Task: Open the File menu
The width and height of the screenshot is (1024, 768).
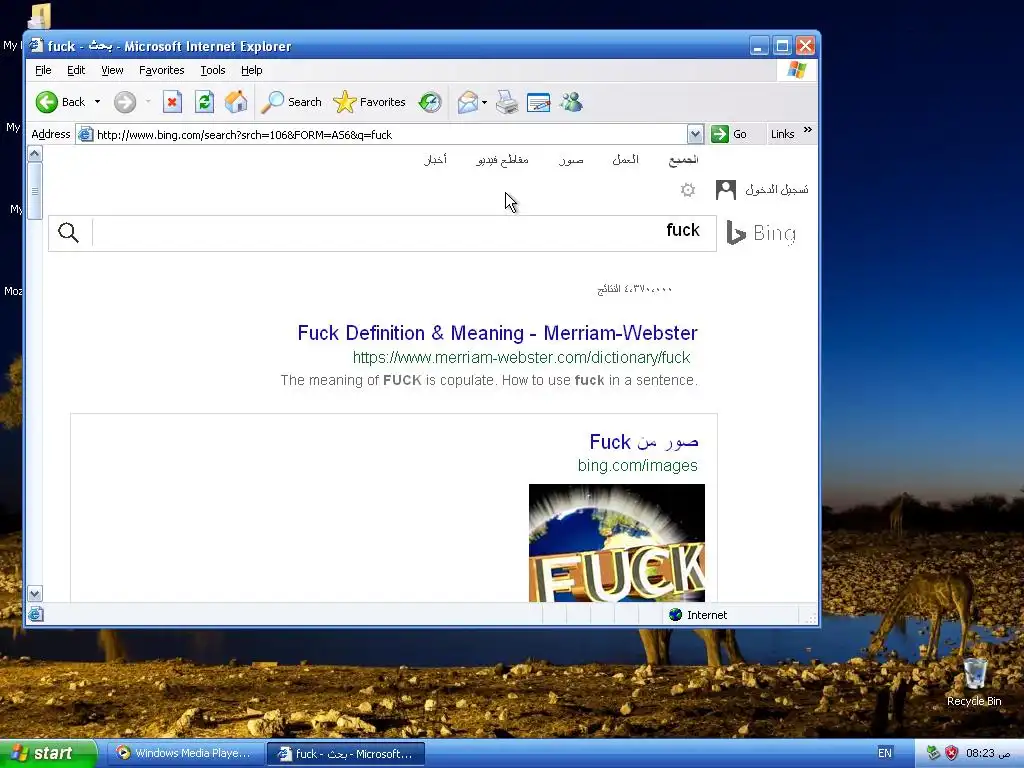Action: 43,70
